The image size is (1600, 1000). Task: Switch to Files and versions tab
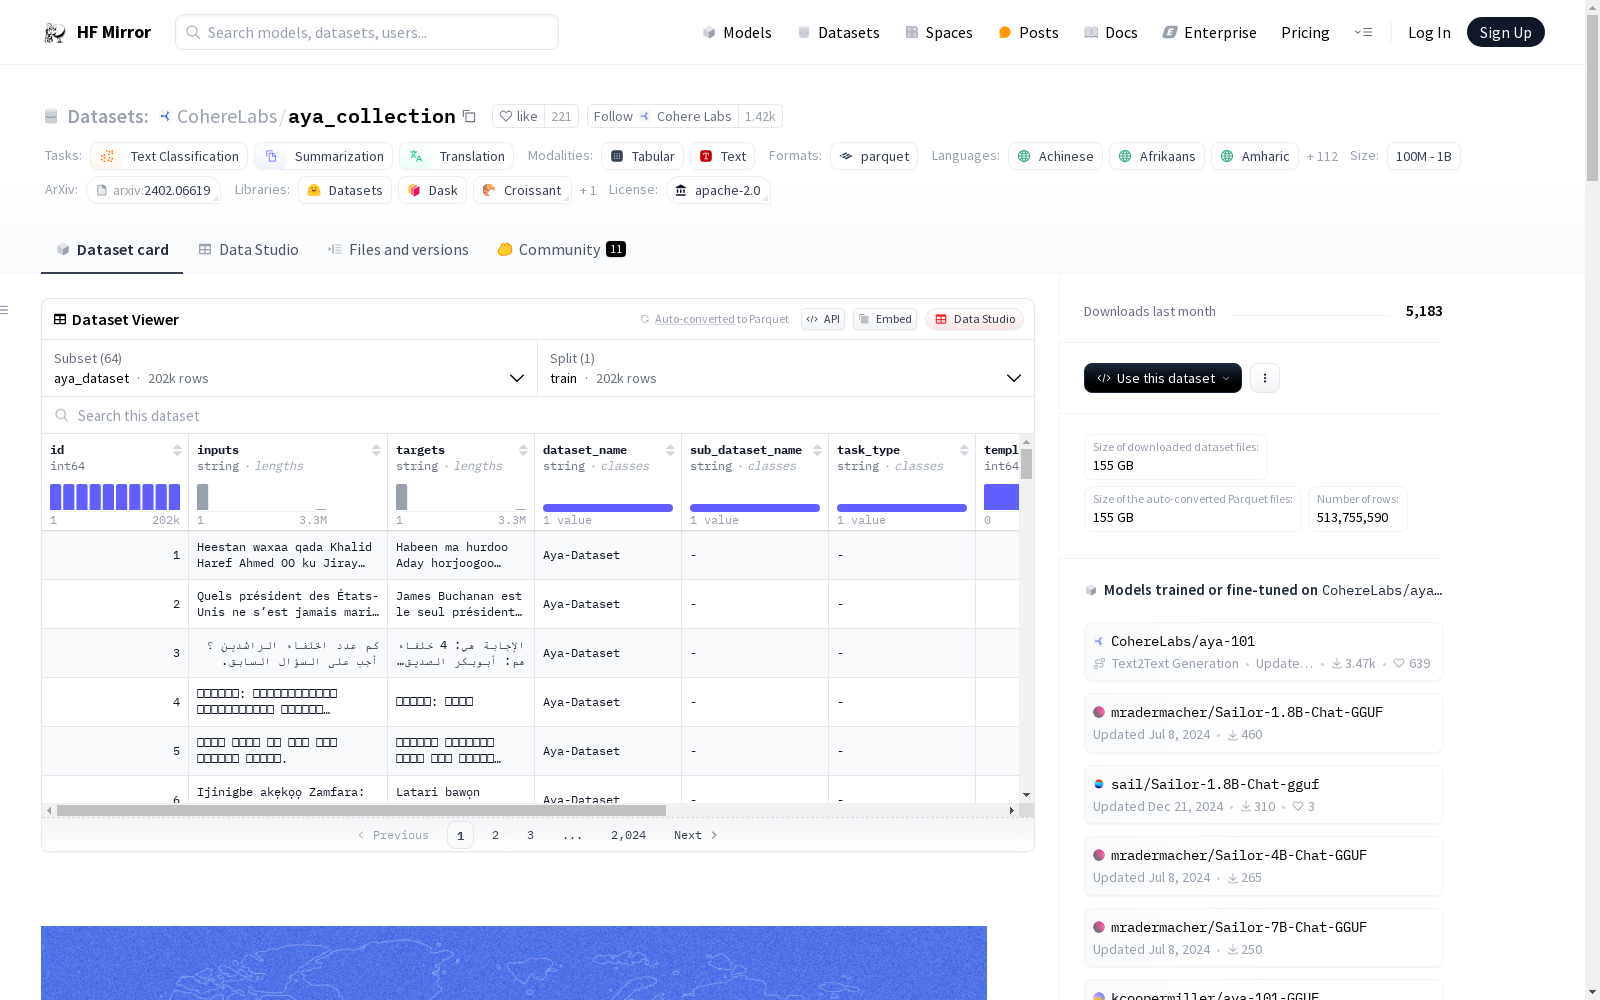pos(398,249)
